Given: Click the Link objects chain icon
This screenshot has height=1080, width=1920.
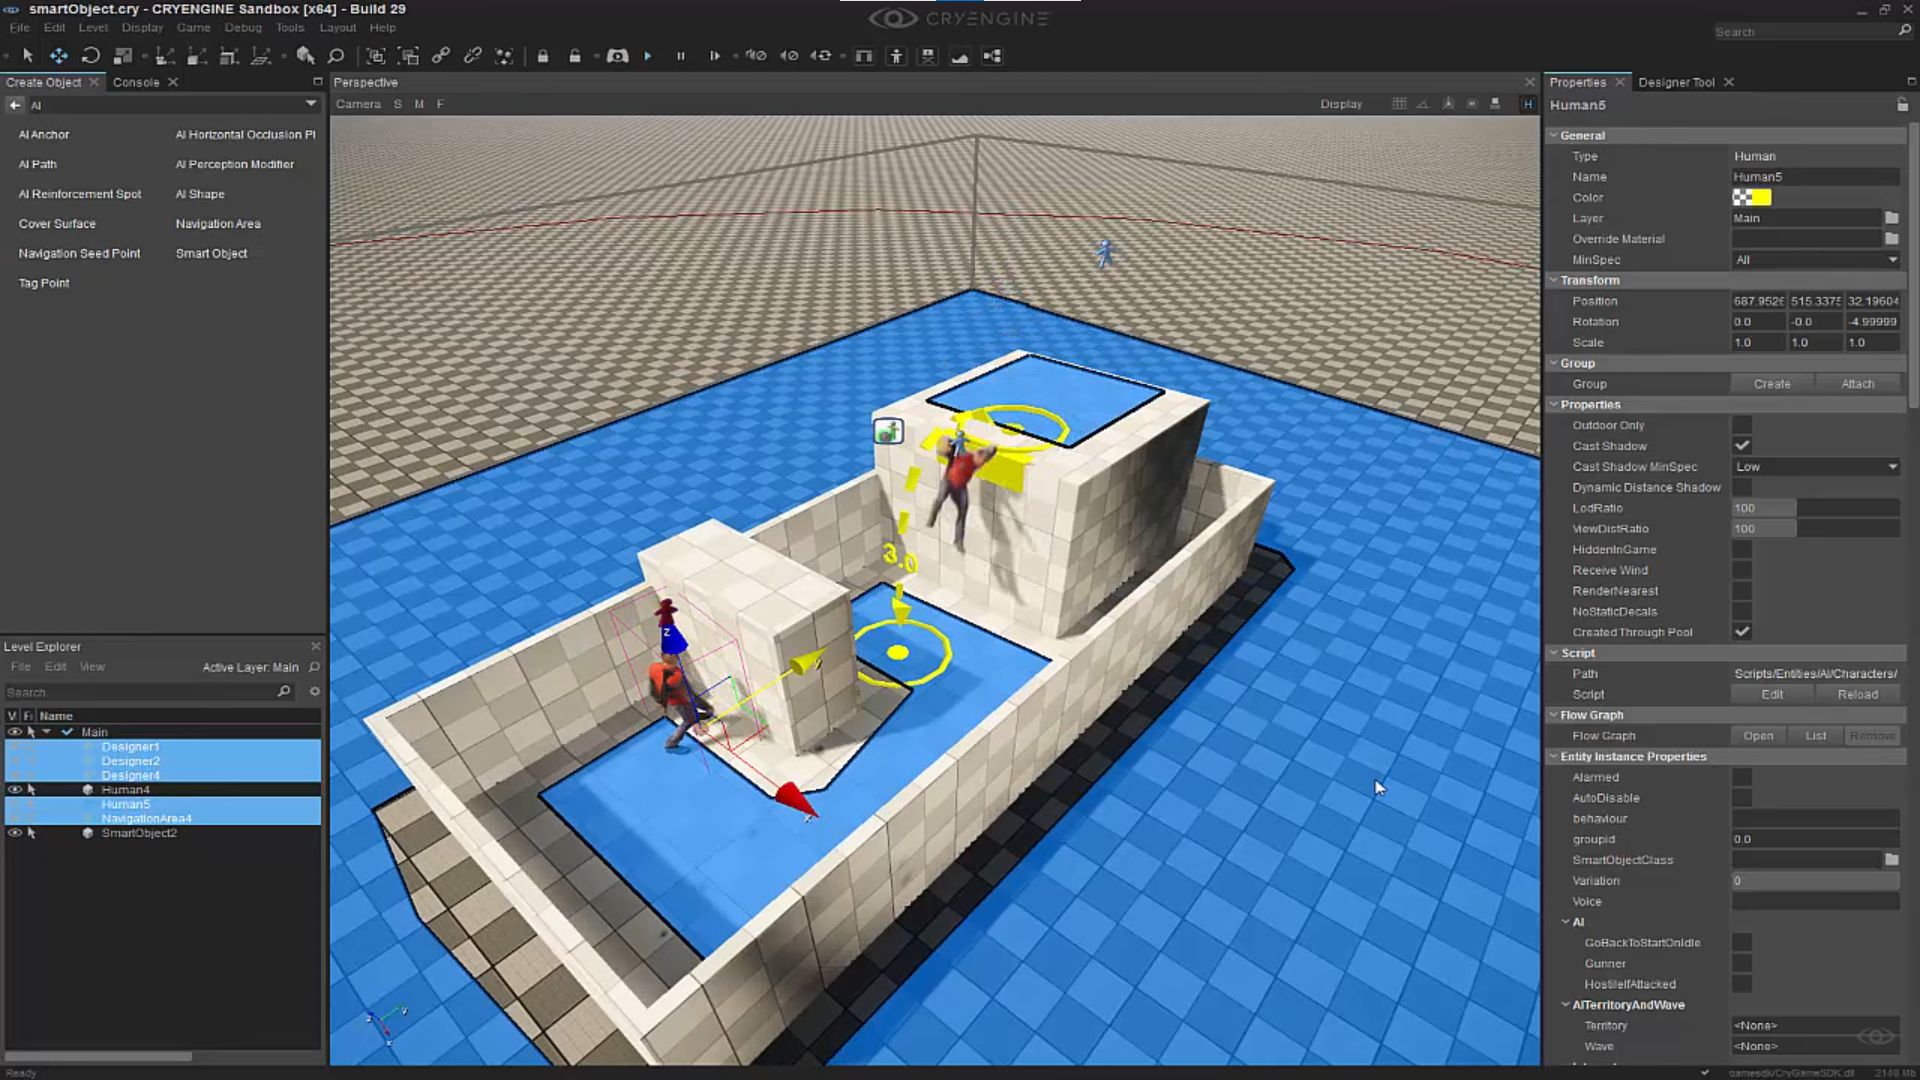Looking at the screenshot, I should (x=441, y=56).
